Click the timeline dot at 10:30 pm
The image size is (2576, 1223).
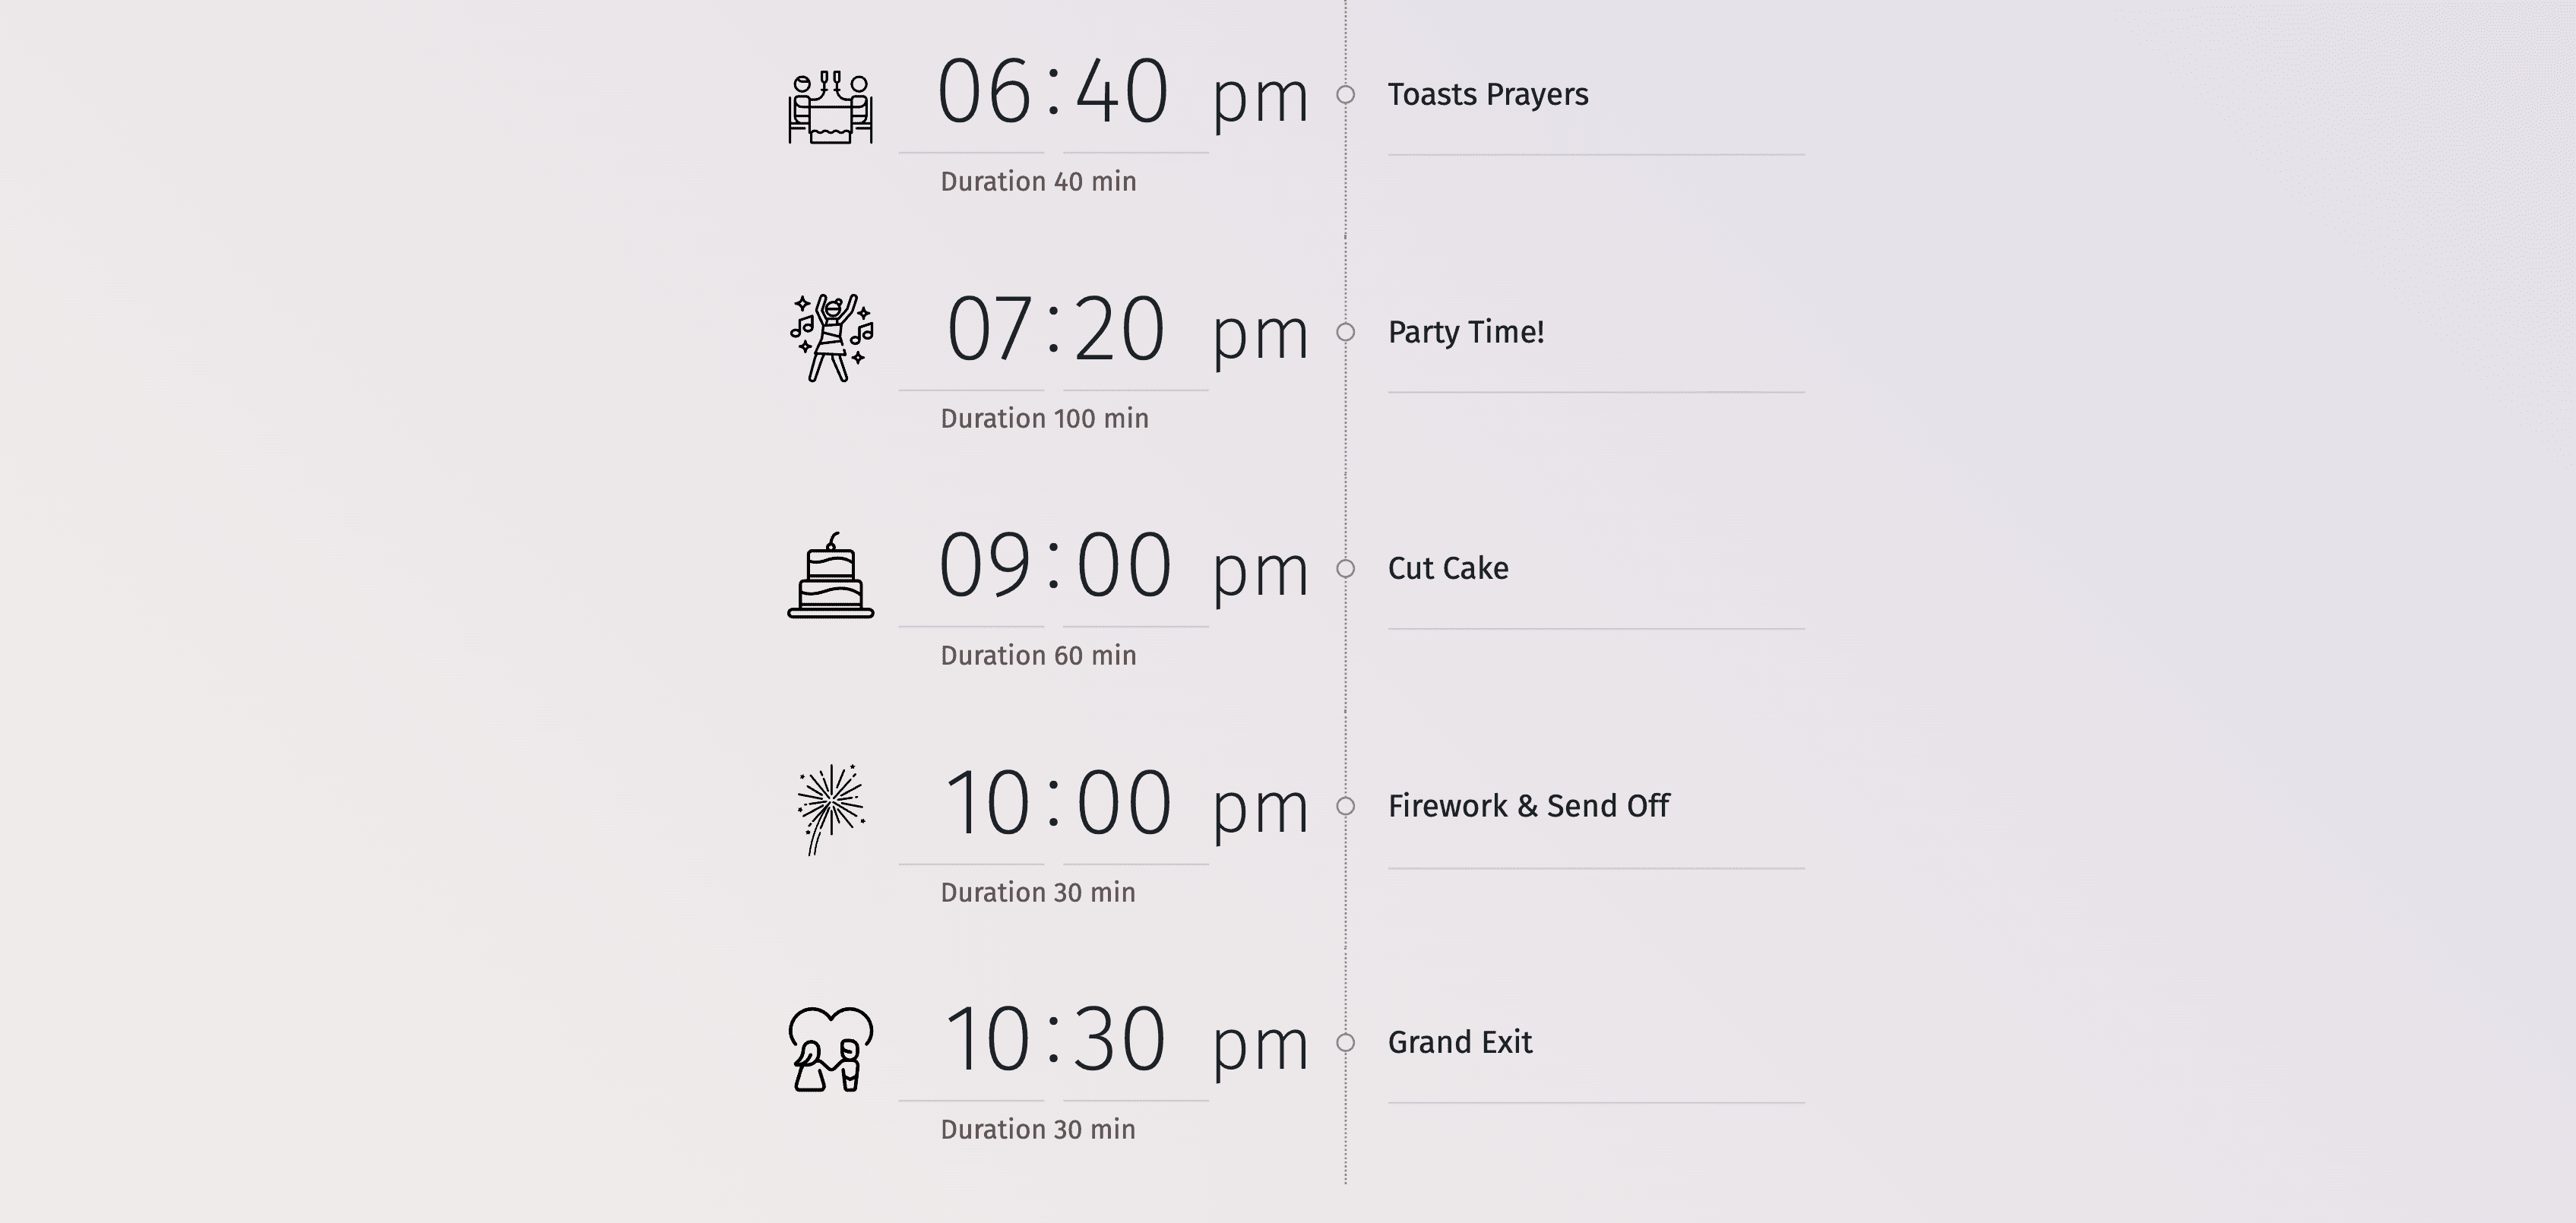click(x=1347, y=1039)
